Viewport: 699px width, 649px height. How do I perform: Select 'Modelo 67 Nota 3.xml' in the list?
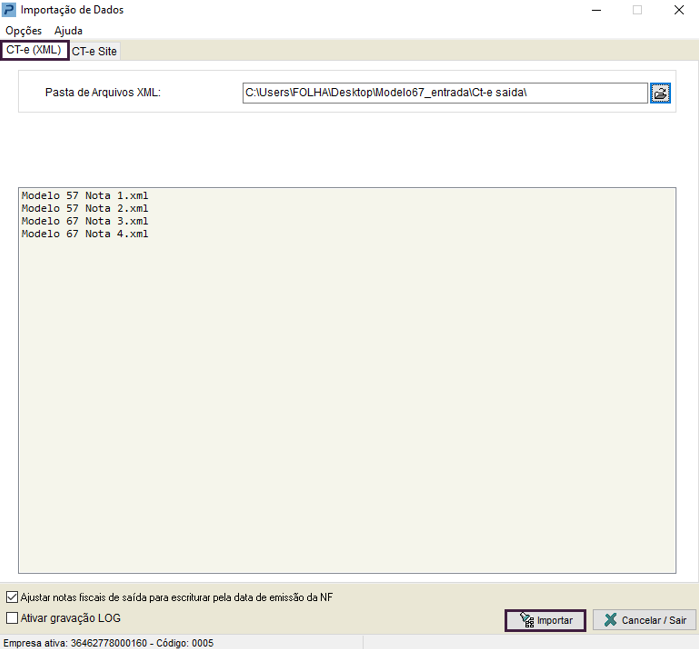85,221
